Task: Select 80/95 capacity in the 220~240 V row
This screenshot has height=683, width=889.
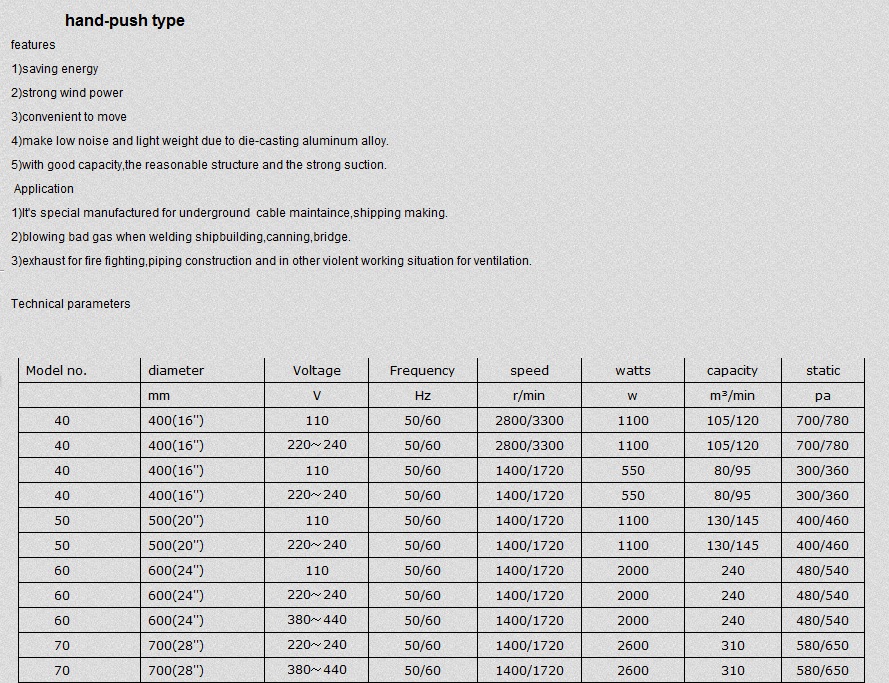Action: pos(732,495)
